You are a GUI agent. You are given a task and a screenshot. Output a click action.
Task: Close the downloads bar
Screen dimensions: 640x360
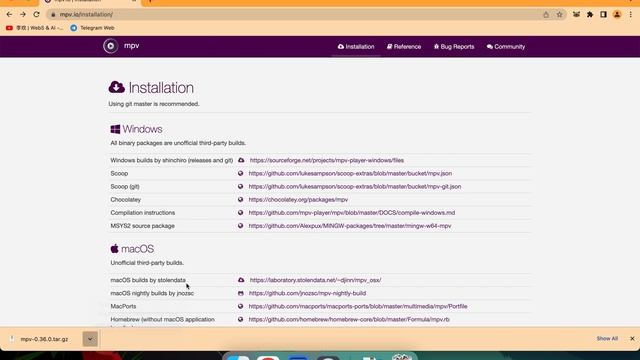[x=632, y=339]
